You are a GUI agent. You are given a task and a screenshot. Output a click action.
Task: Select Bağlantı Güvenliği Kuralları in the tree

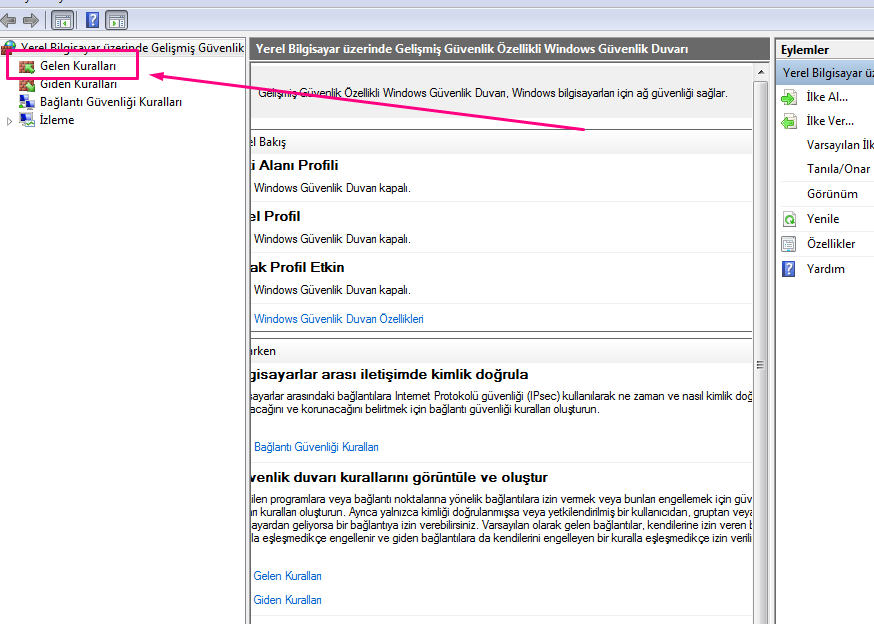[x=110, y=102]
